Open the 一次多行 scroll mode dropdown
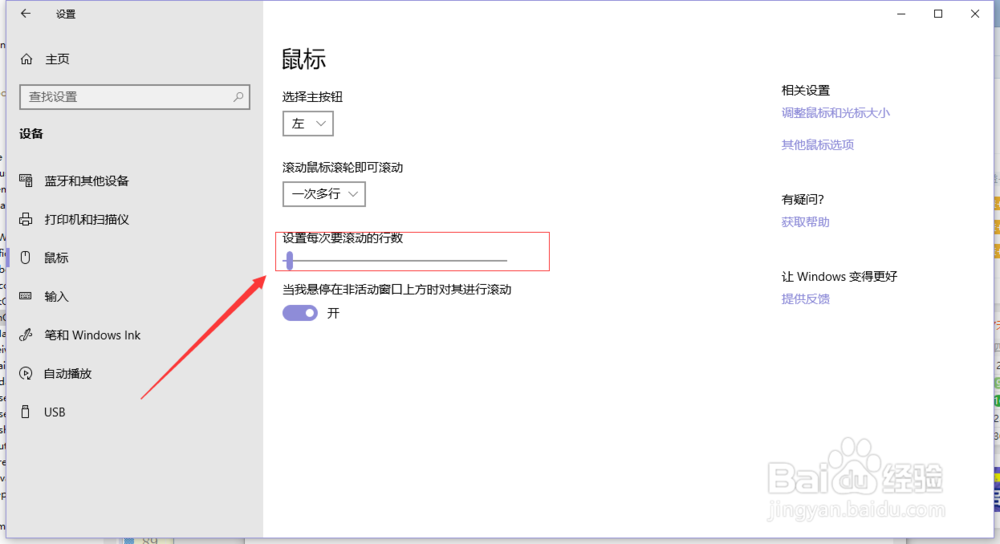The width and height of the screenshot is (1000, 544). pos(324,194)
